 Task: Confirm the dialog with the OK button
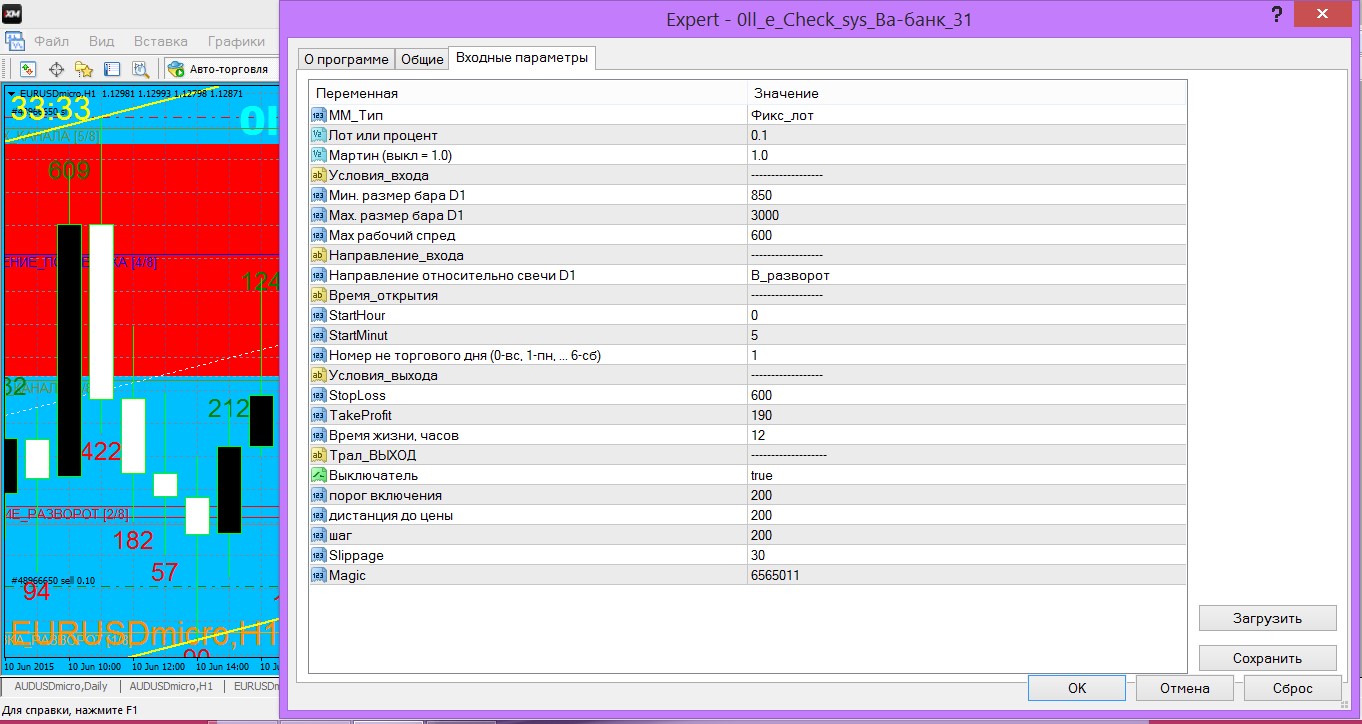1076,688
